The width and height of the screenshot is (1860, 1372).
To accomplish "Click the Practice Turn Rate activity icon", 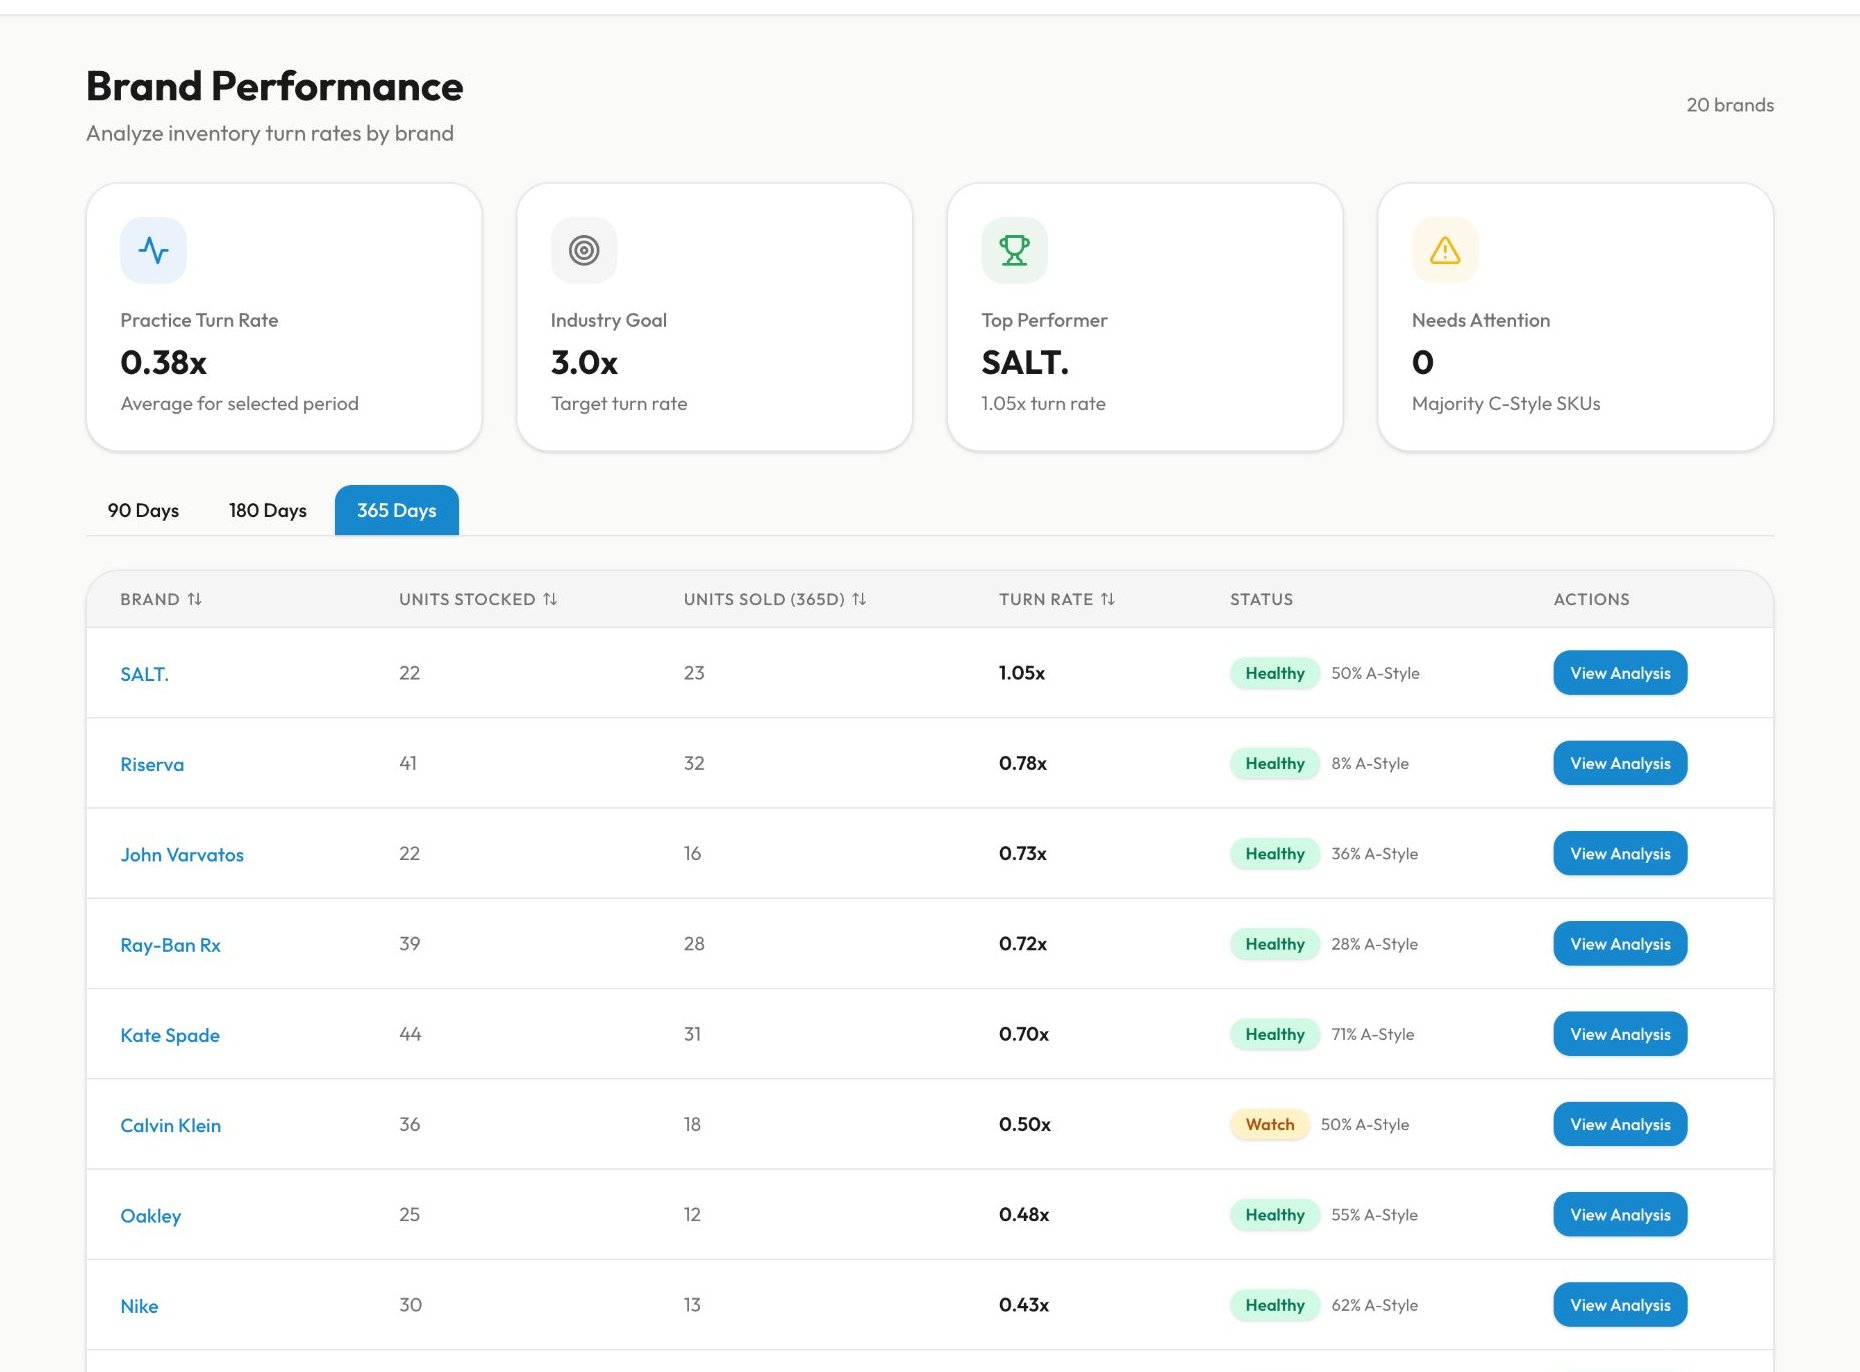I will pos(153,250).
